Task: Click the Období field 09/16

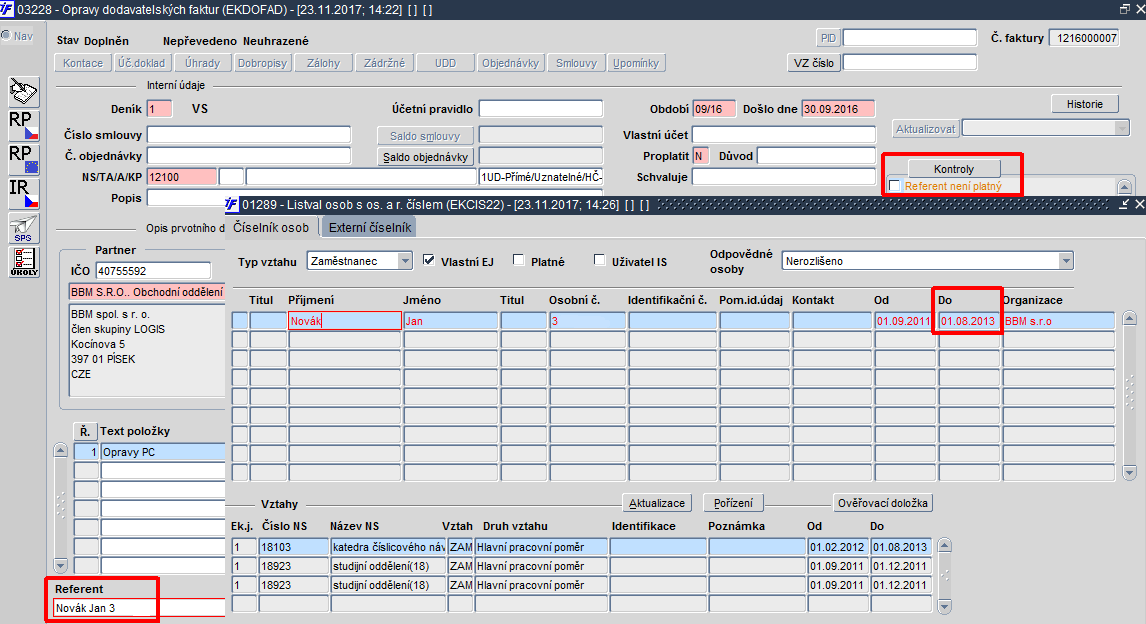Action: [x=714, y=109]
